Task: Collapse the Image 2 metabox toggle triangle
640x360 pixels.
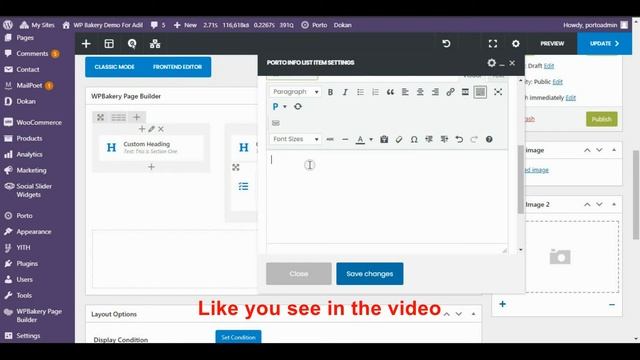Action: tap(614, 204)
